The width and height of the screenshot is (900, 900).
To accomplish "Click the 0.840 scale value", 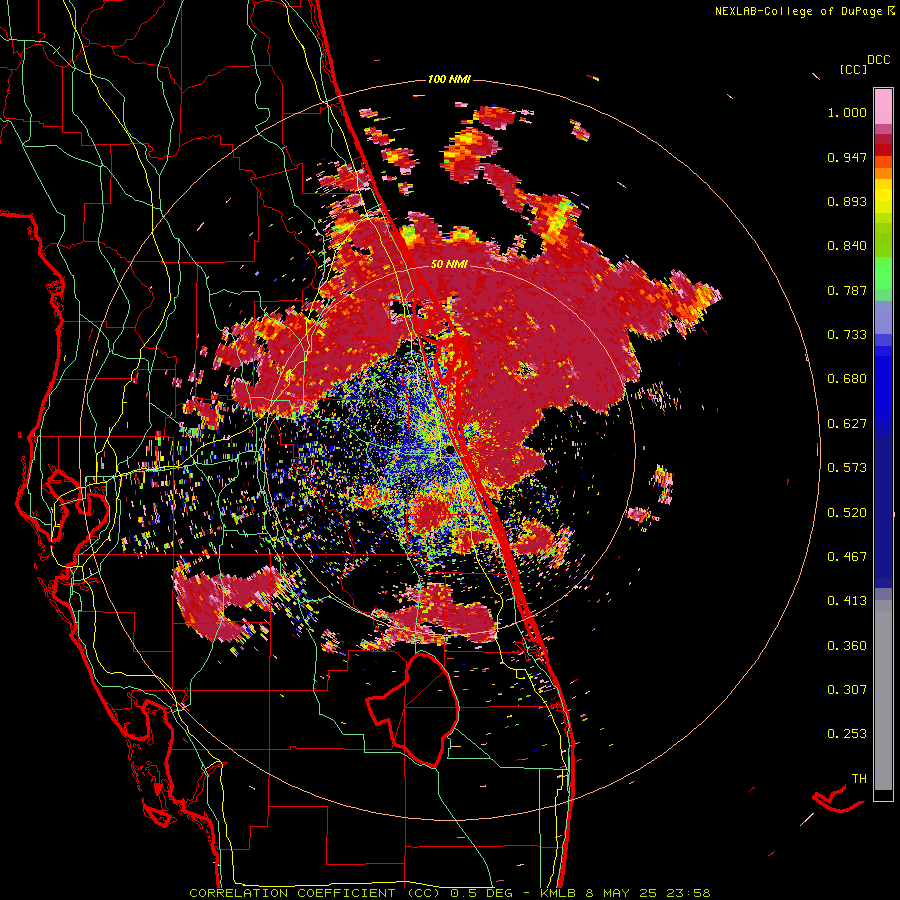I will (x=847, y=246).
